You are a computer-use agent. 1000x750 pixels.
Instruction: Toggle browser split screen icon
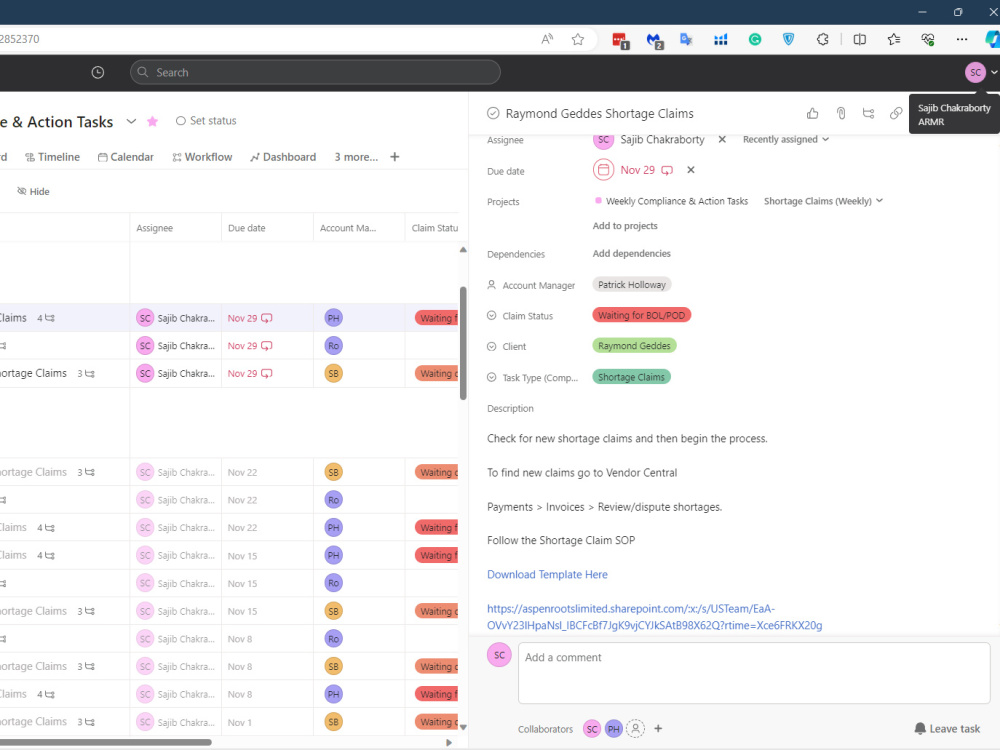pos(860,40)
